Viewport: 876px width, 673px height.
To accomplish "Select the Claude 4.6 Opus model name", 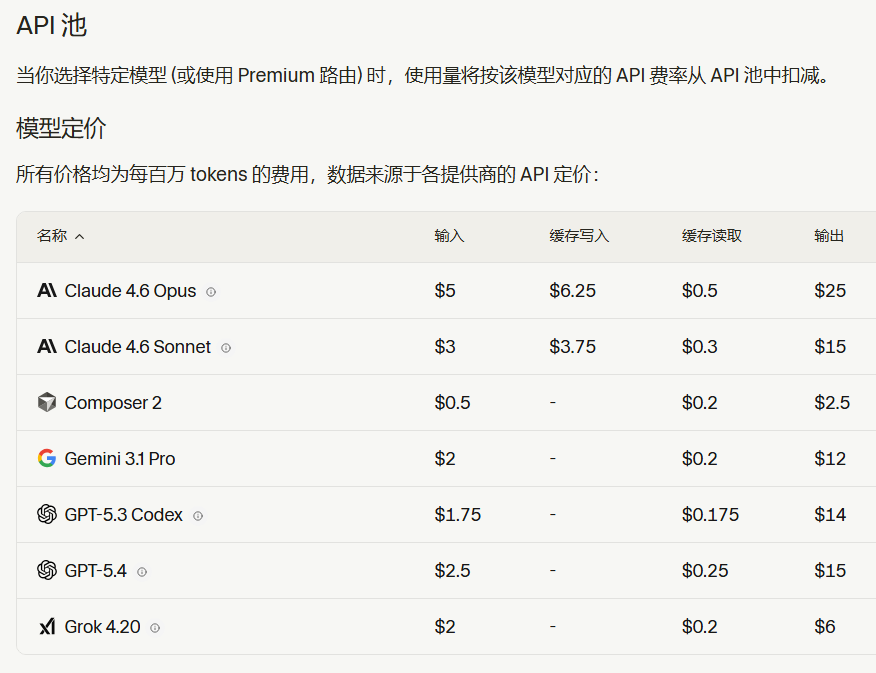I will pyautogui.click(x=130, y=290).
